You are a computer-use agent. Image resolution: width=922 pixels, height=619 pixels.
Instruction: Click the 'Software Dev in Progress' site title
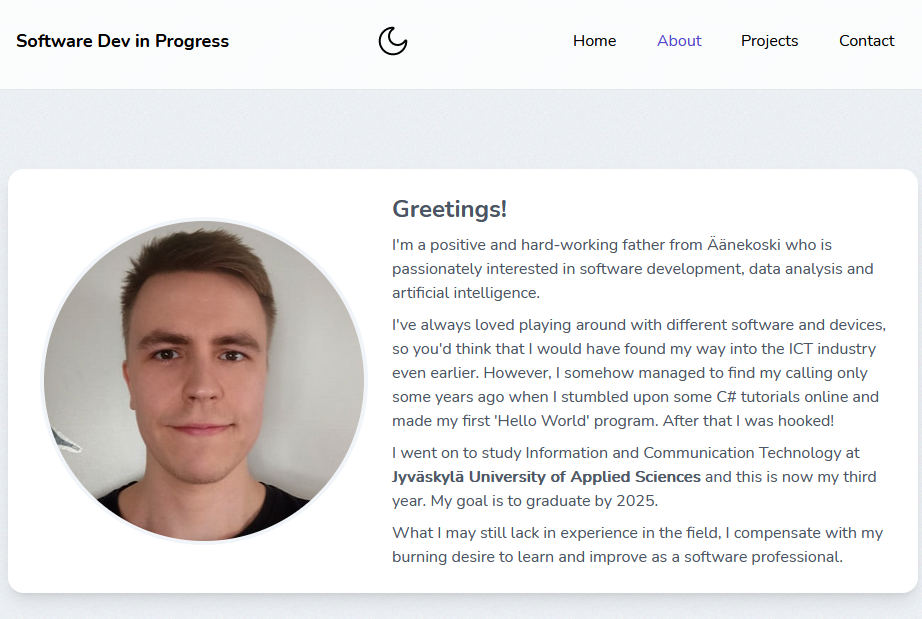tap(122, 41)
